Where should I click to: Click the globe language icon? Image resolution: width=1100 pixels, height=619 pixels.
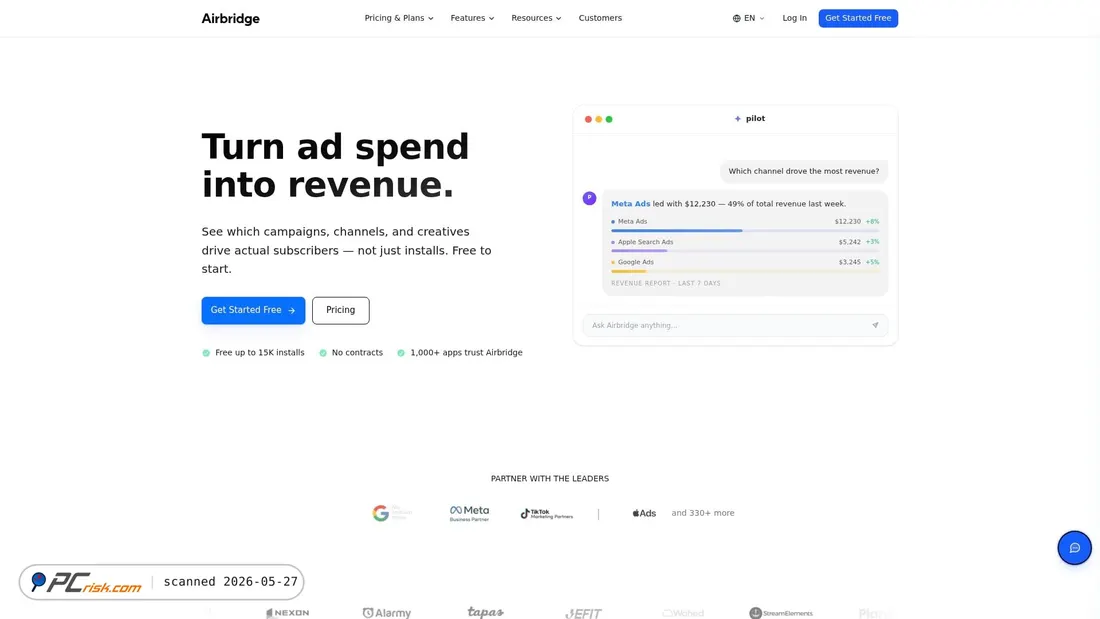coord(737,18)
